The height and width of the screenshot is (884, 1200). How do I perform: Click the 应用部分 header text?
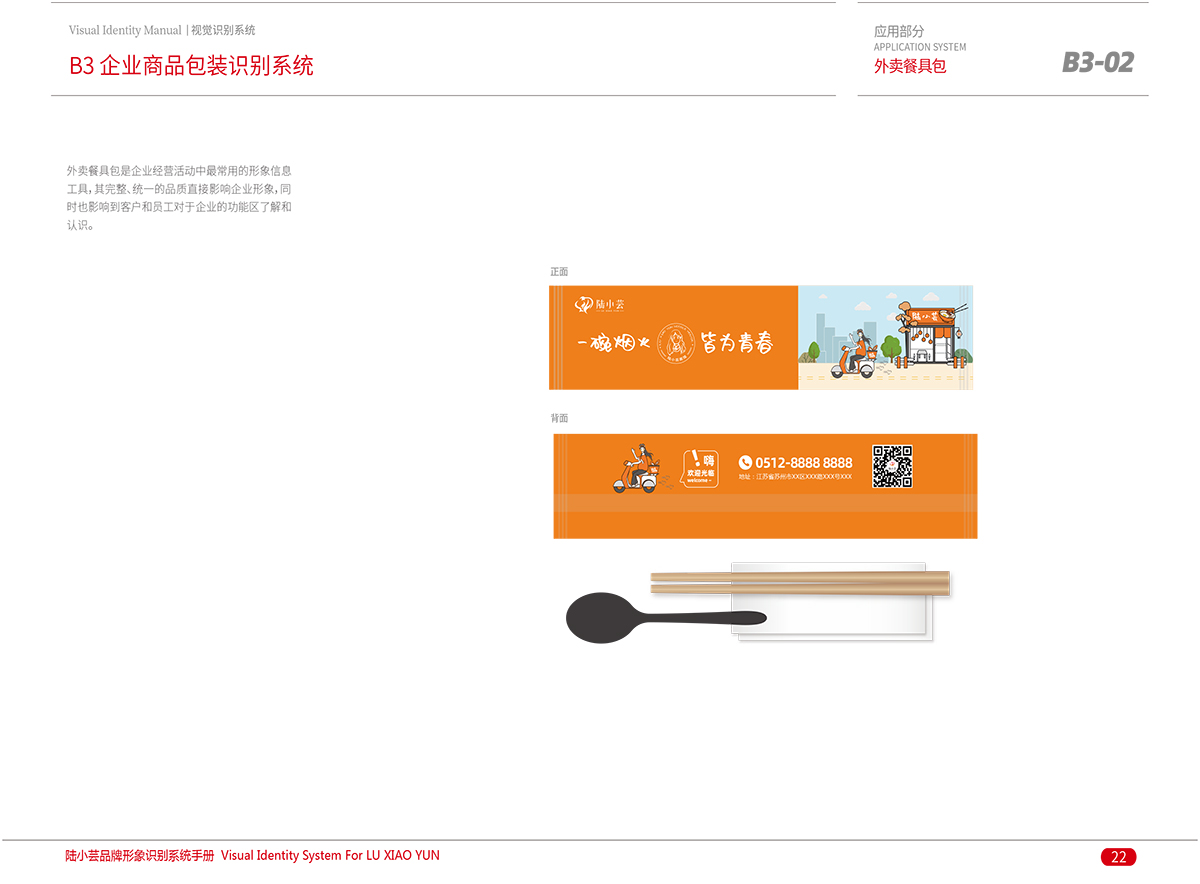pos(898,32)
